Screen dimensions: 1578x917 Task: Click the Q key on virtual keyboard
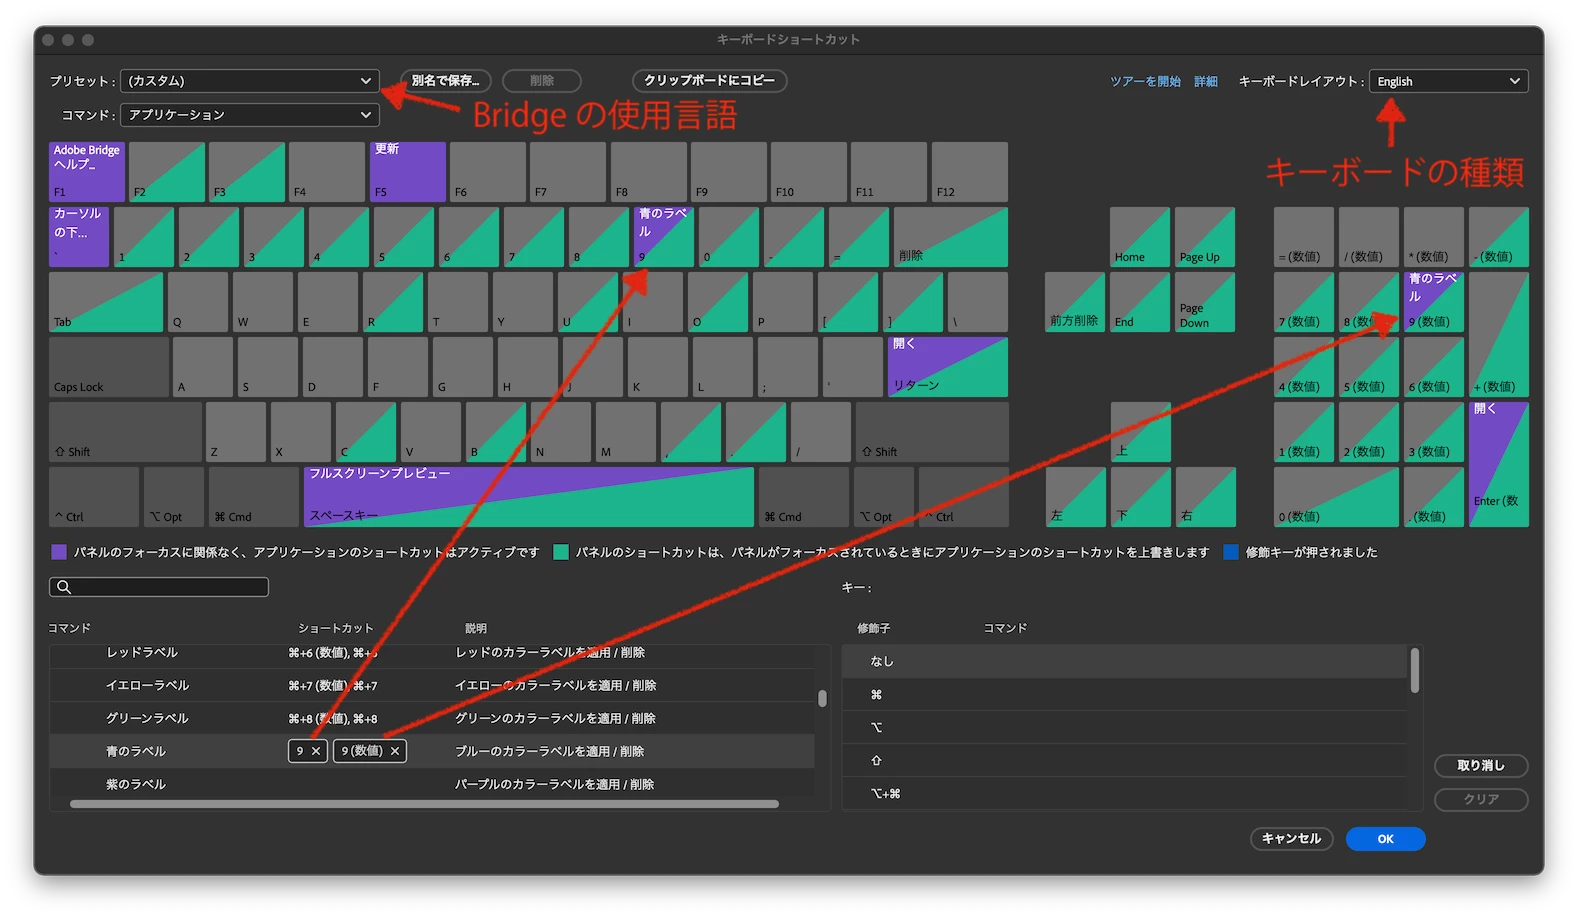tap(198, 302)
